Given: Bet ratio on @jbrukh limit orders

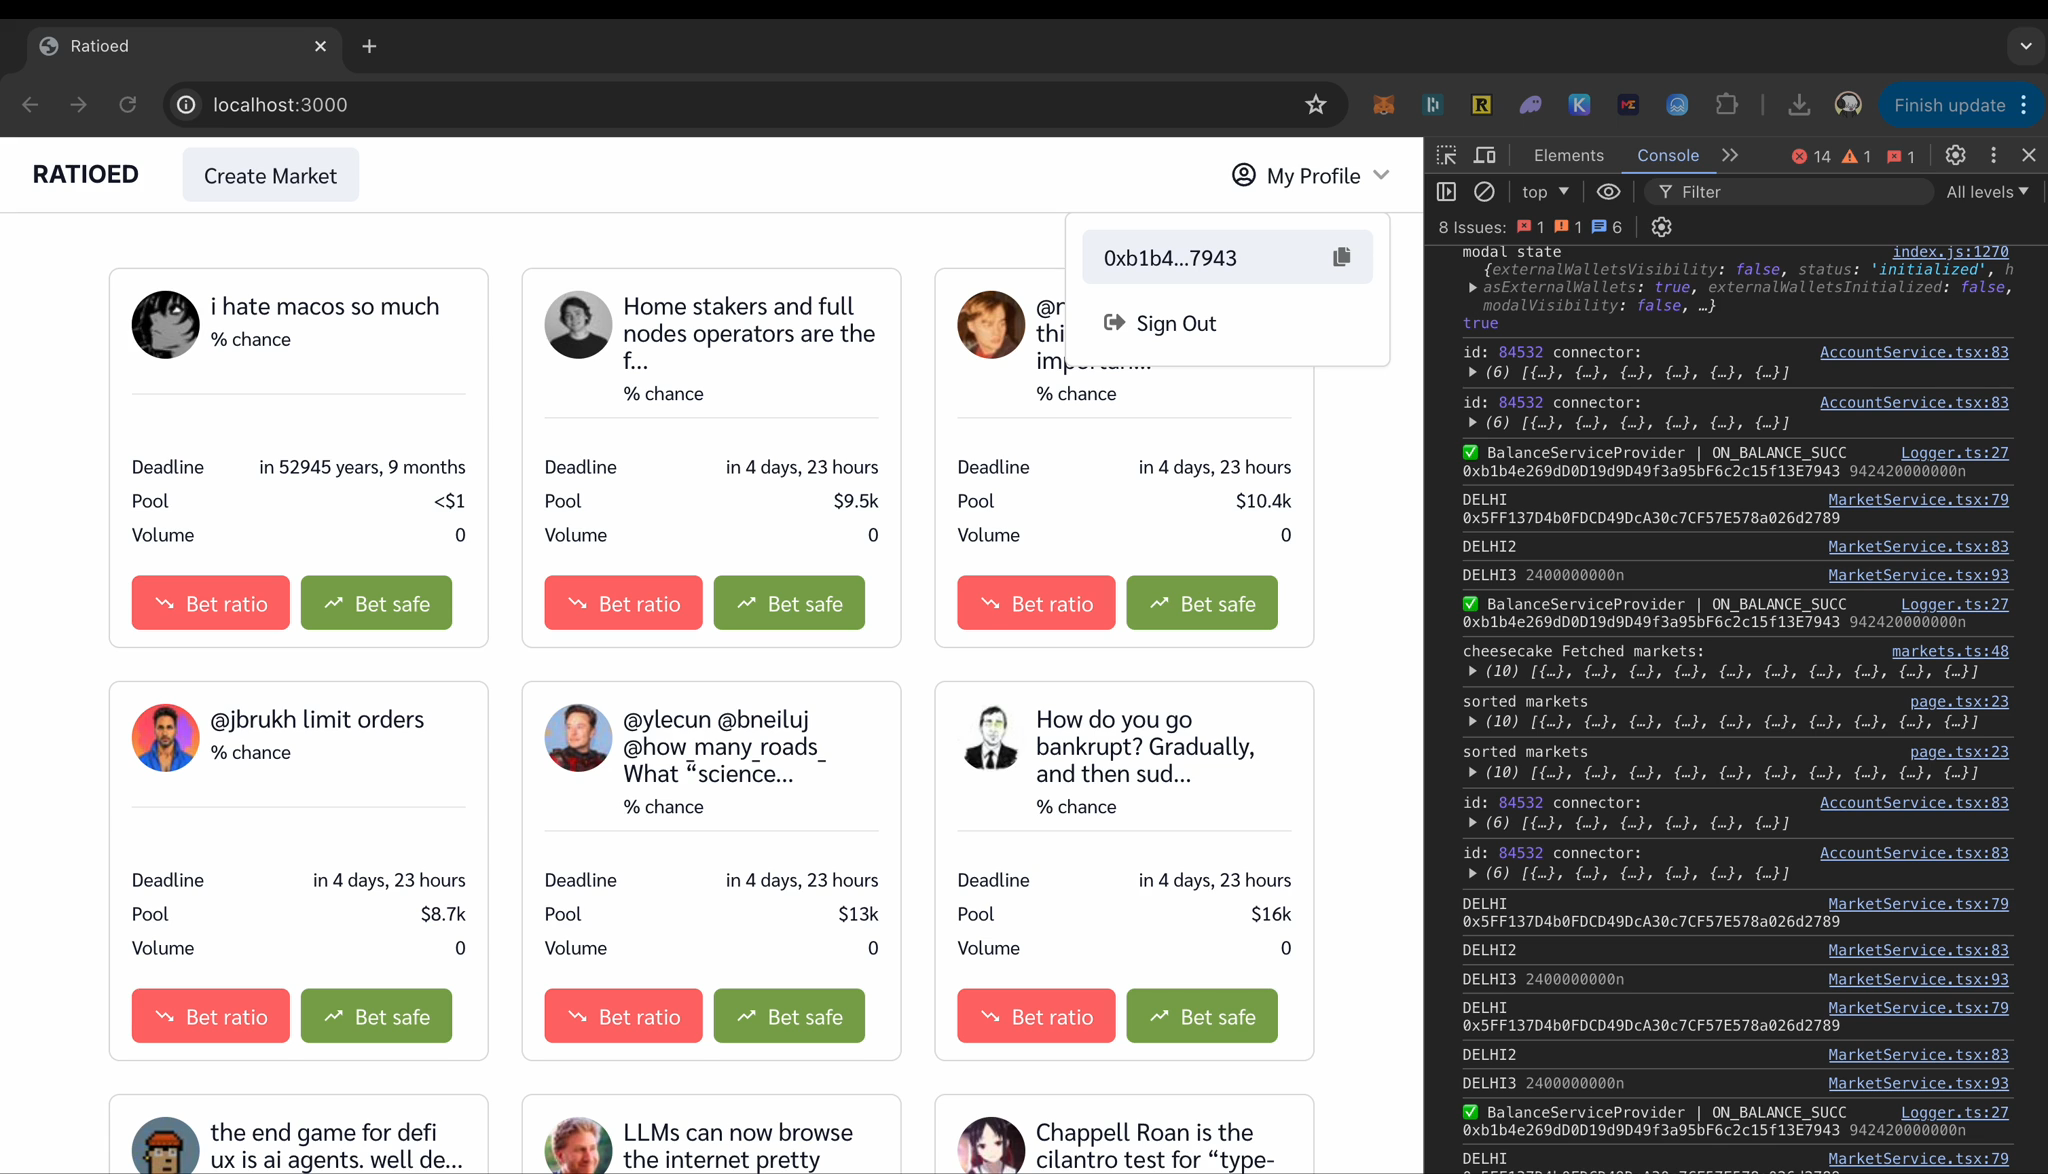Looking at the screenshot, I should tap(210, 1016).
